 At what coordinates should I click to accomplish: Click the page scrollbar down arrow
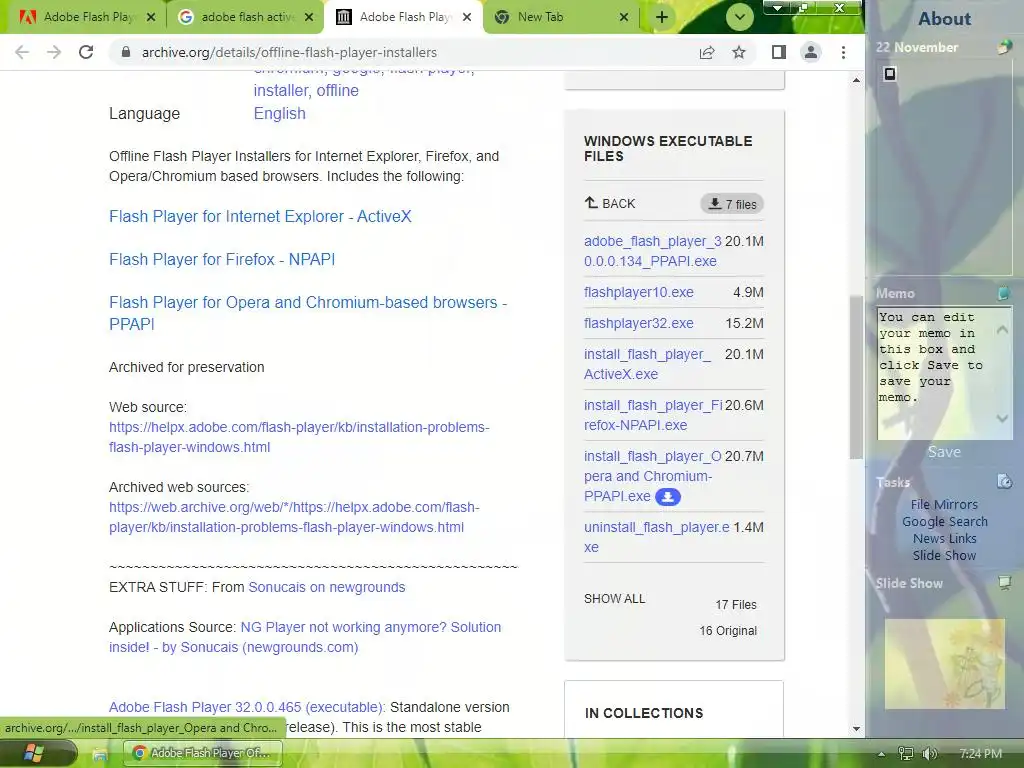point(856,729)
